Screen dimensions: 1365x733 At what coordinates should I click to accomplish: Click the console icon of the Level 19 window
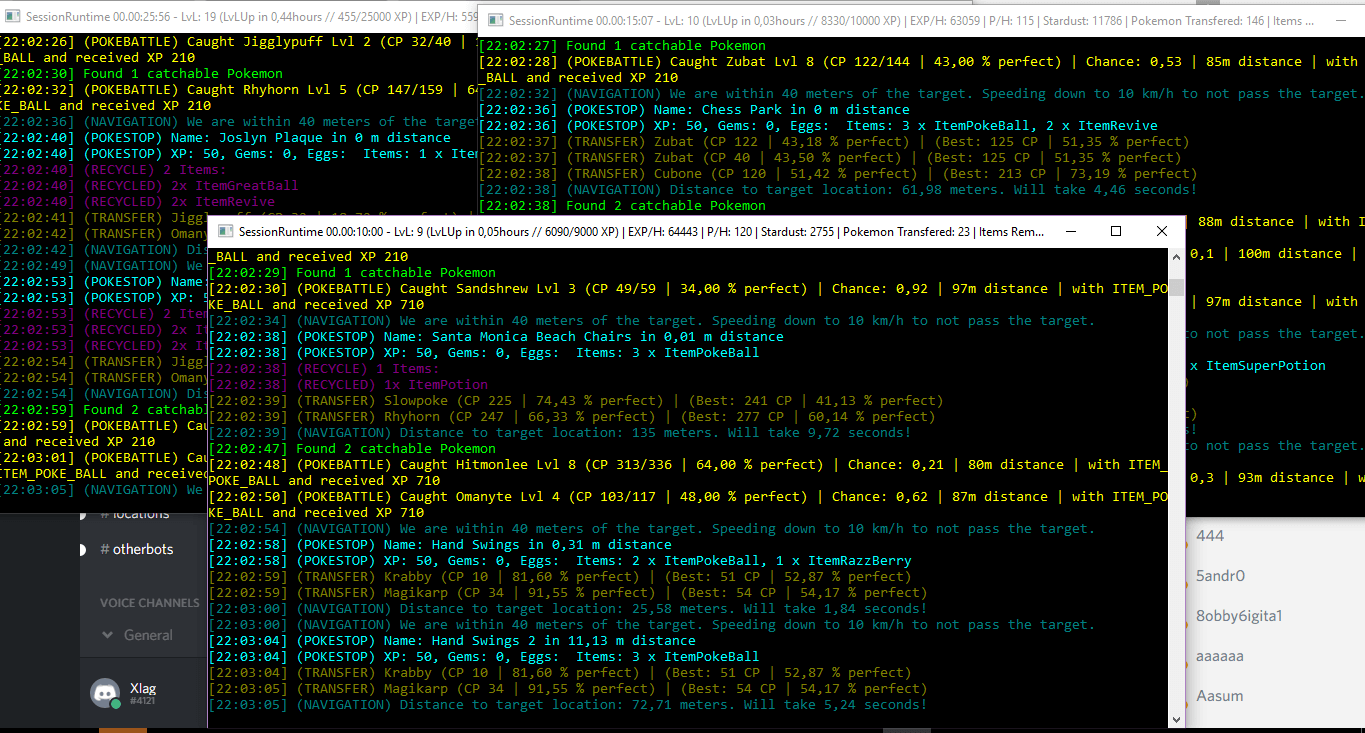click(12, 17)
